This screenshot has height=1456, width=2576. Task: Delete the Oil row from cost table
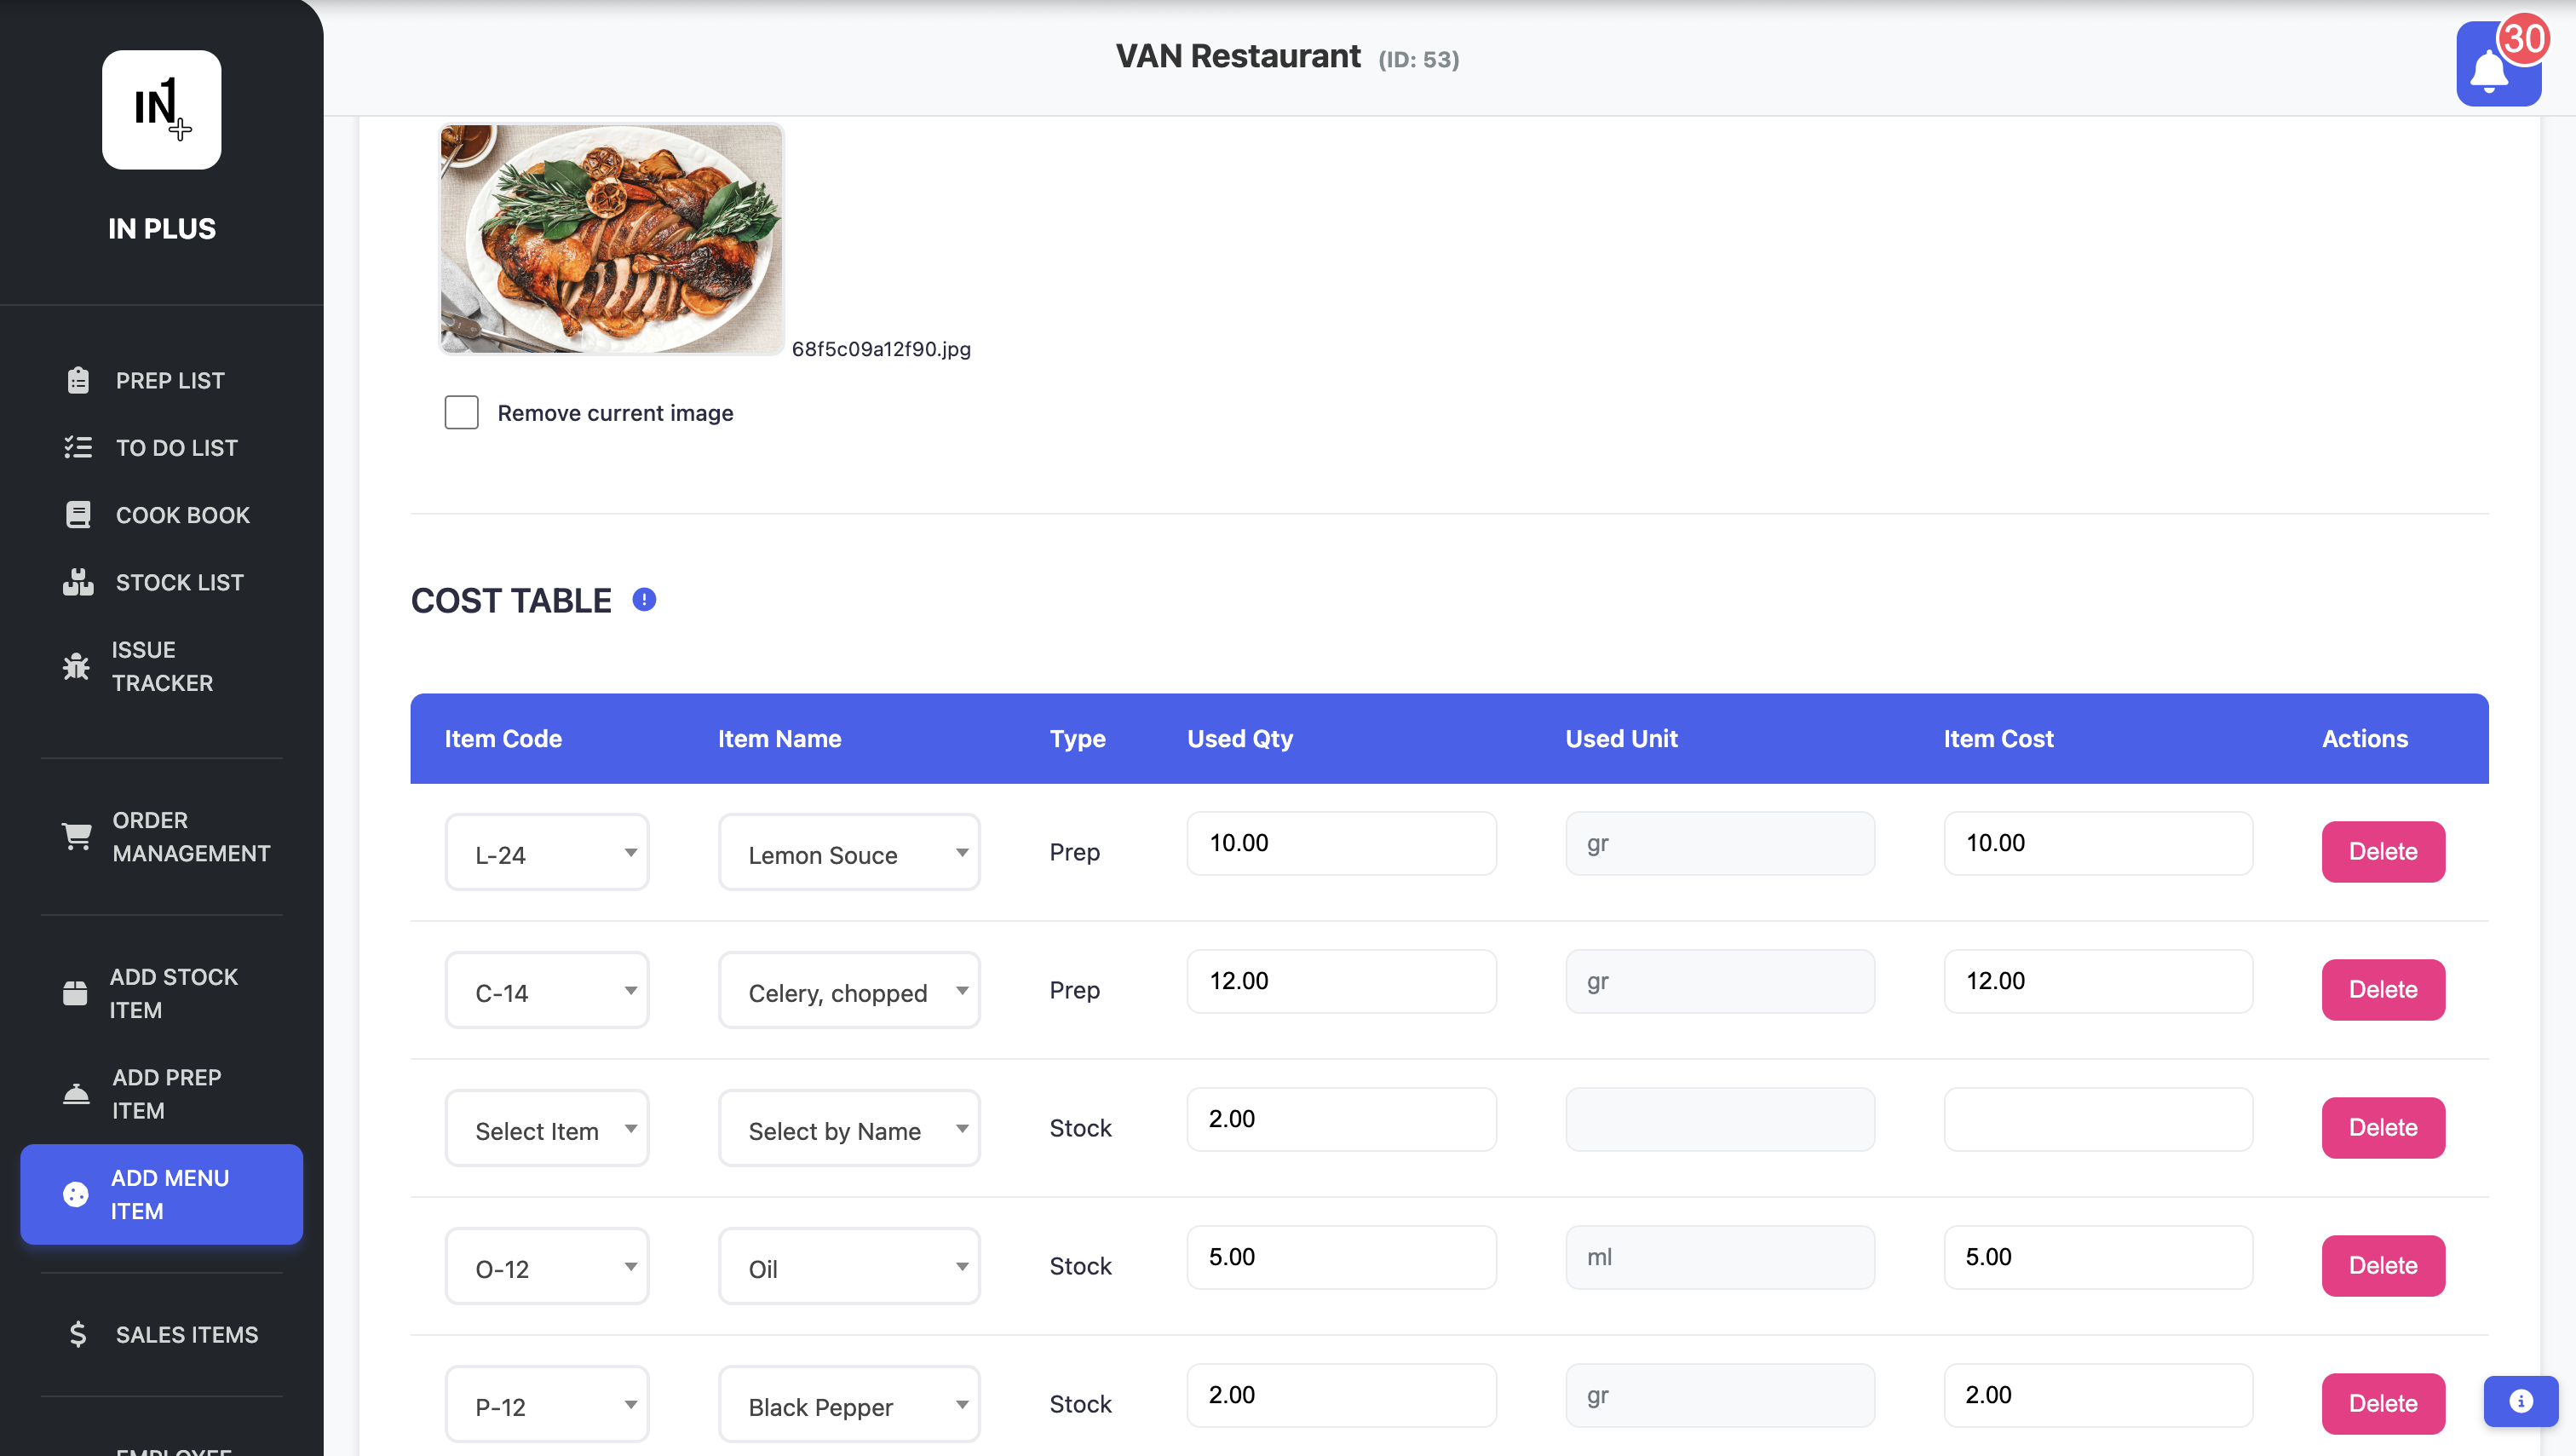coord(2382,1265)
